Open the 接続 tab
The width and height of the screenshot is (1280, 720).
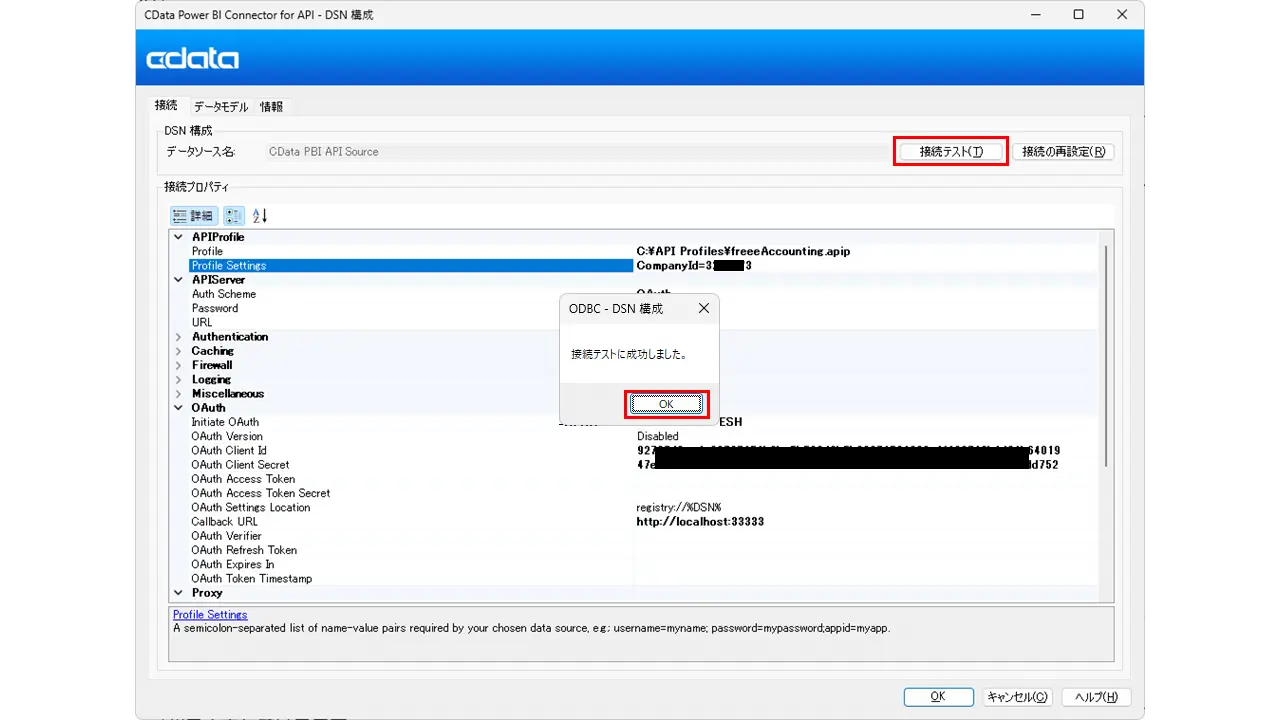pyautogui.click(x=166, y=106)
